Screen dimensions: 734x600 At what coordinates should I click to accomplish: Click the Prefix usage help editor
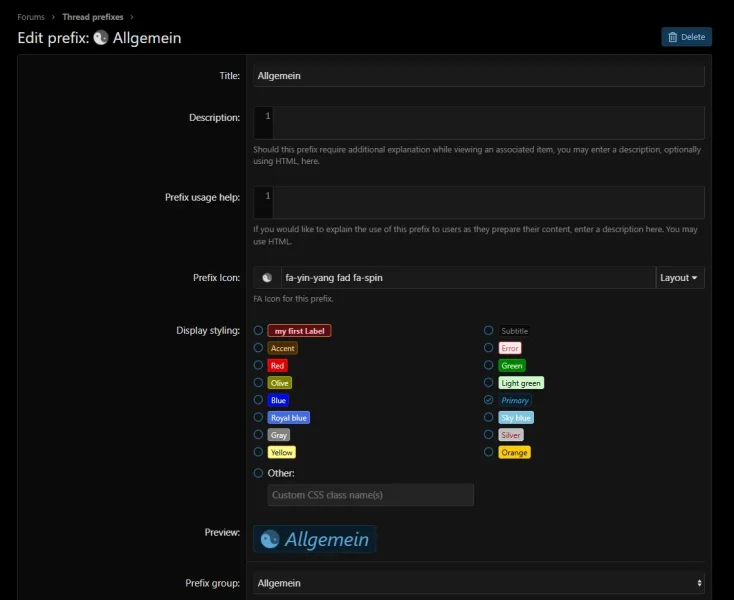point(488,202)
